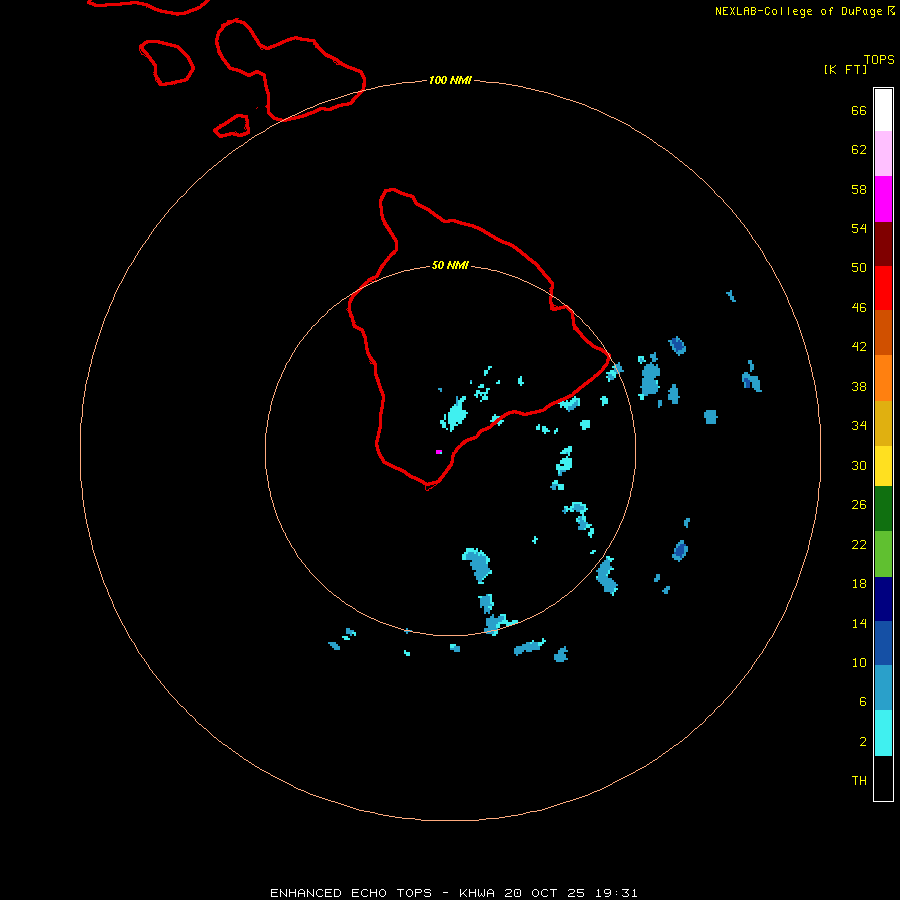Click the '34' legend value
Viewport: 900px width, 900px height.
859,426
